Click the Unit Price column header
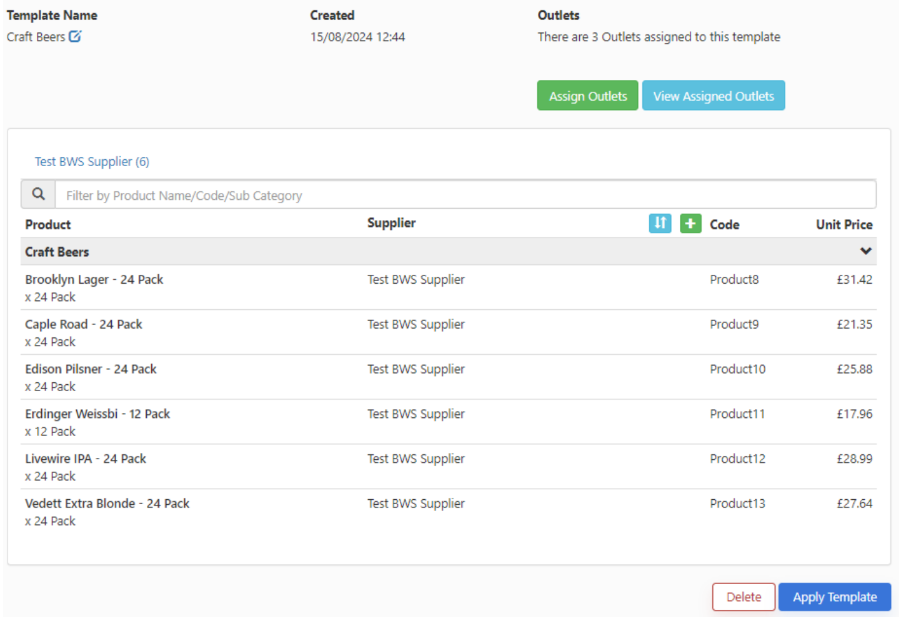Image resolution: width=902 pixels, height=617 pixels. (x=843, y=225)
